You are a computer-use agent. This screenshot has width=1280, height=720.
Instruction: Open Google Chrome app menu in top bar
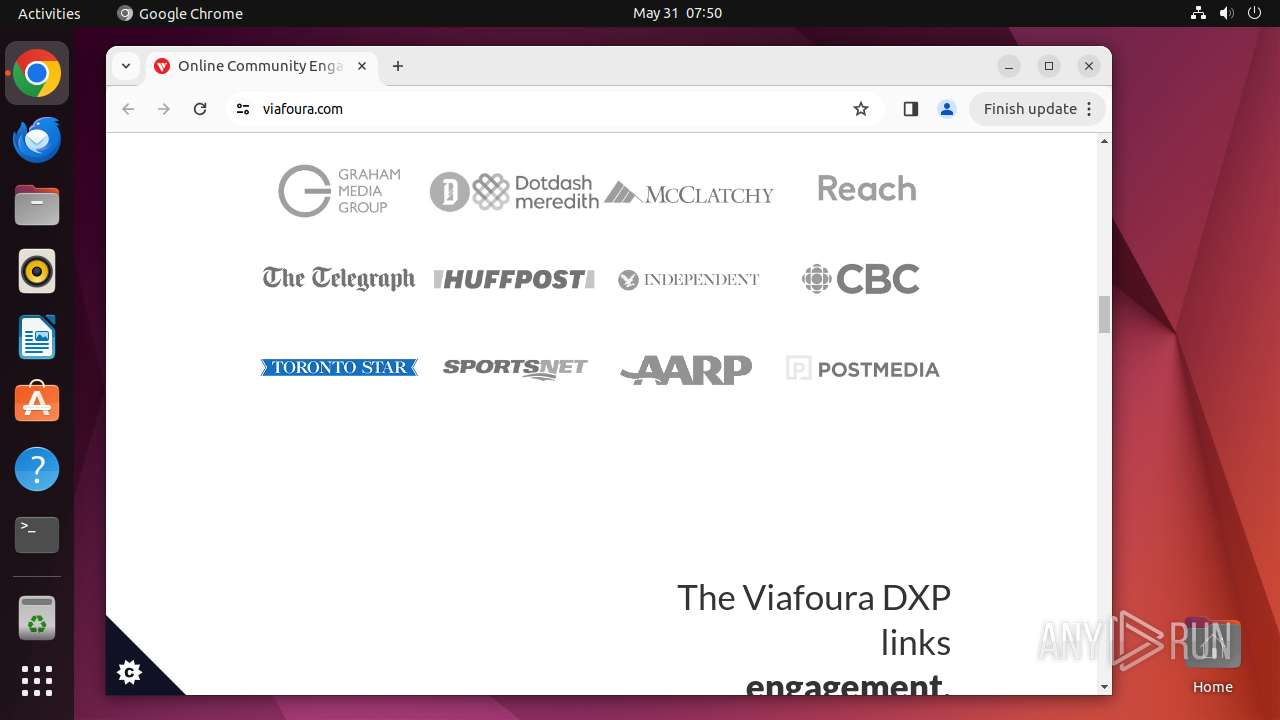(x=180, y=13)
